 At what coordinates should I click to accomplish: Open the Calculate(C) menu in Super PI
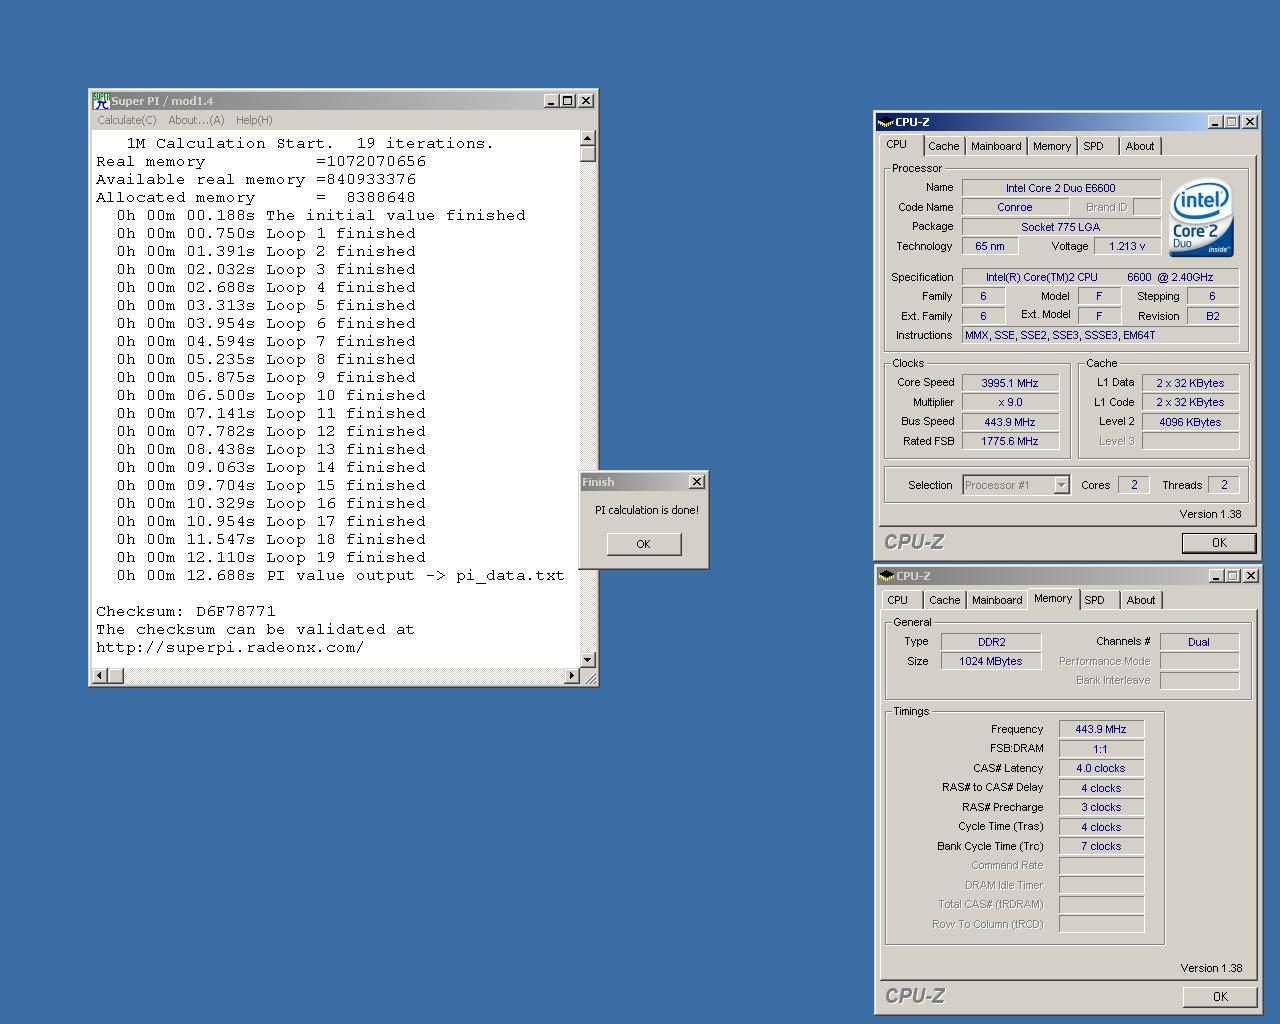click(127, 120)
